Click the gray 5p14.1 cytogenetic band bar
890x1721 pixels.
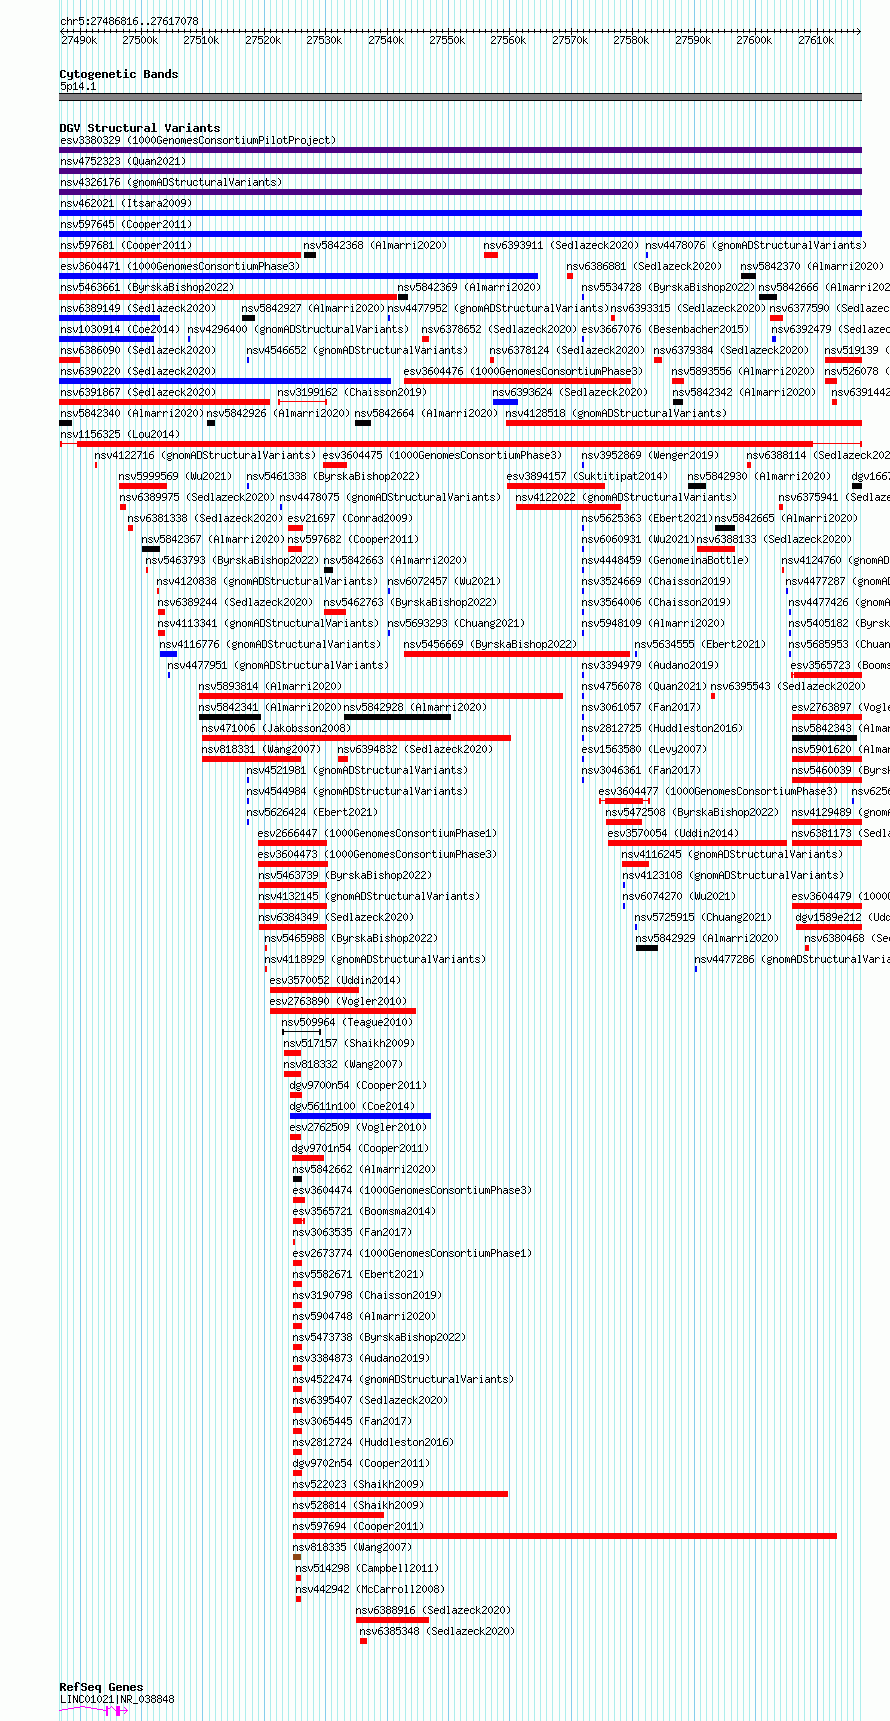point(460,97)
